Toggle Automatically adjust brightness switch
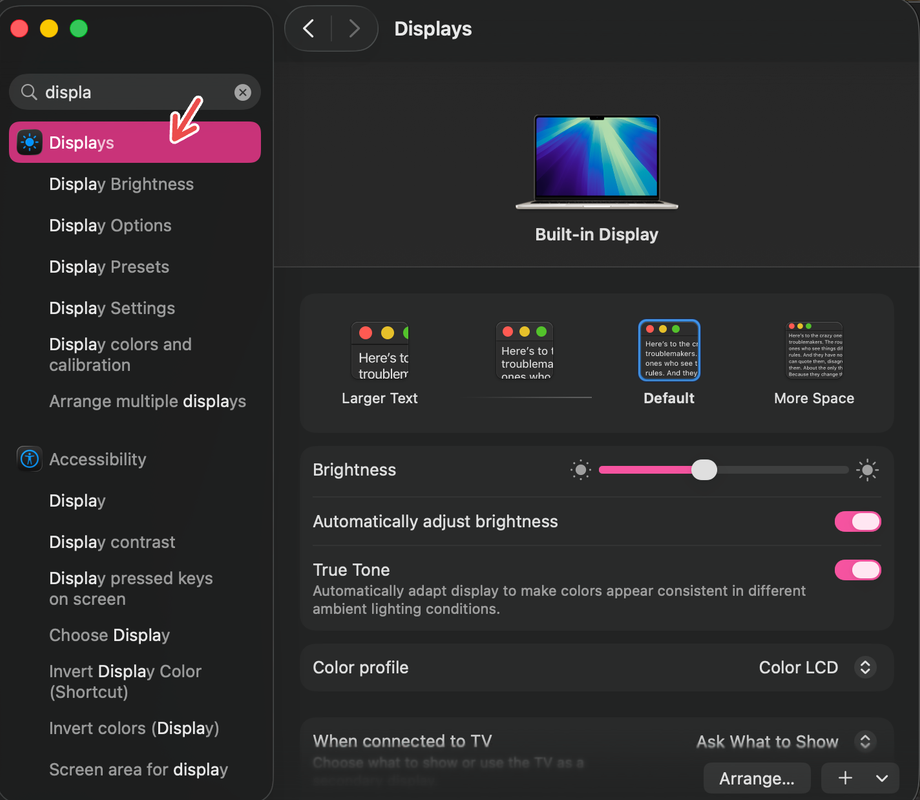 pyautogui.click(x=858, y=521)
